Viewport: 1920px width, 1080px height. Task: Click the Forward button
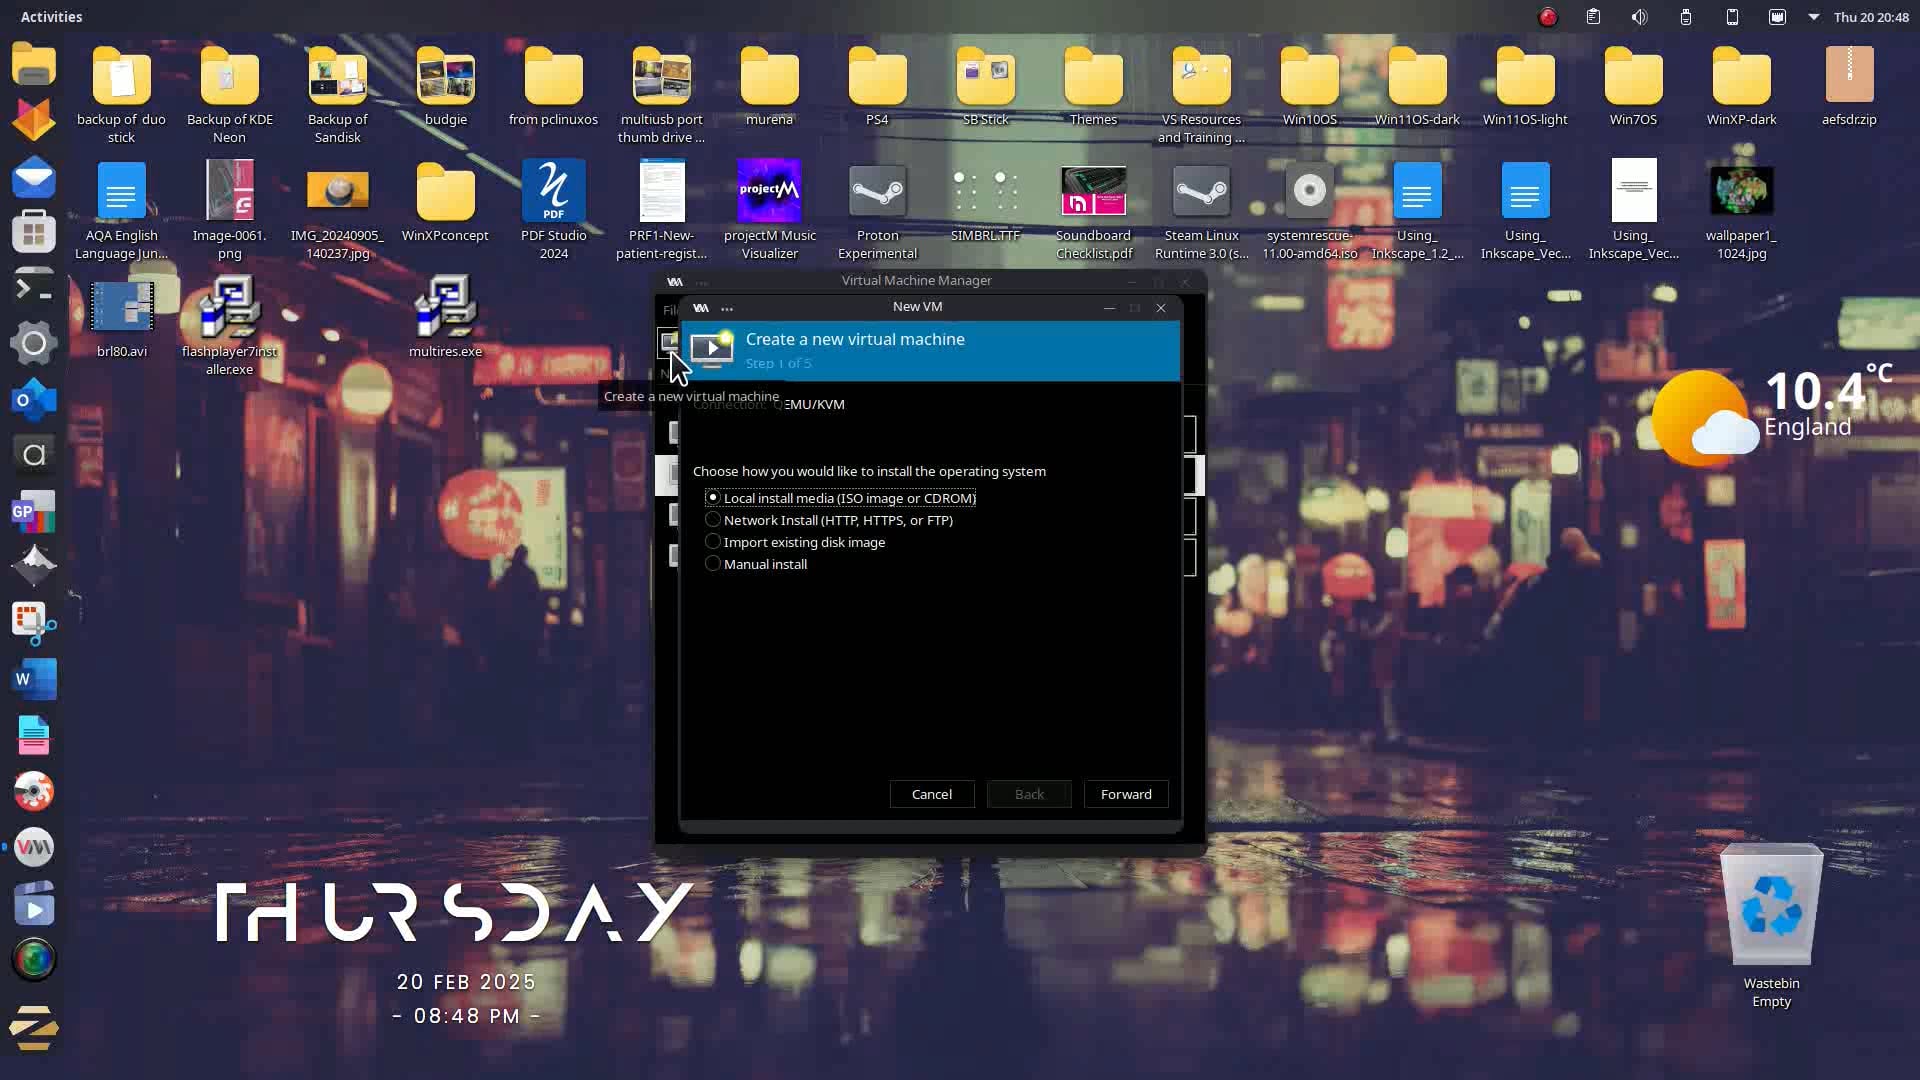pyautogui.click(x=1126, y=794)
